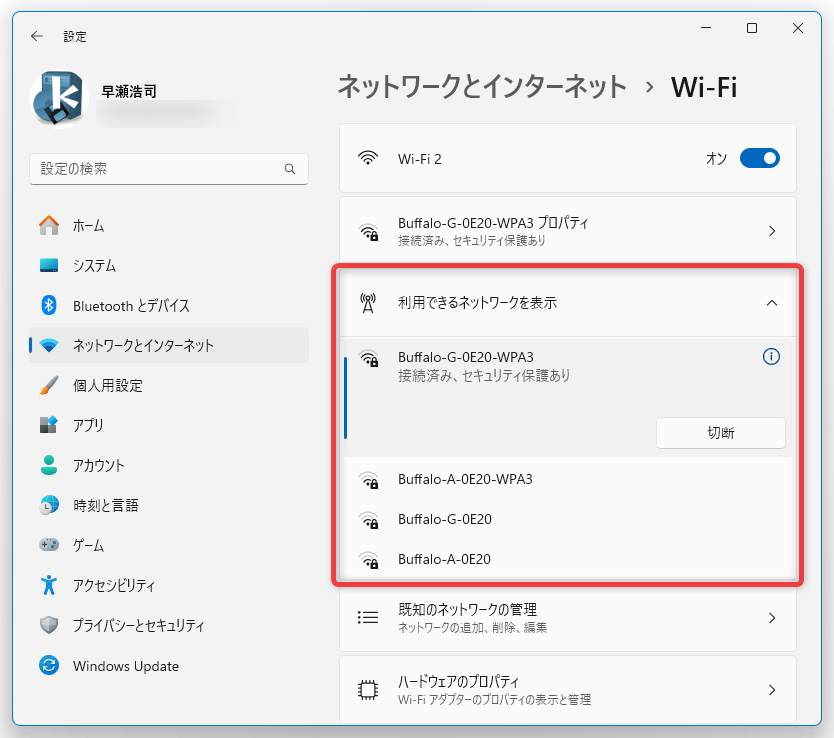Open システム settings page
This screenshot has height=738, width=834.
click(x=169, y=265)
